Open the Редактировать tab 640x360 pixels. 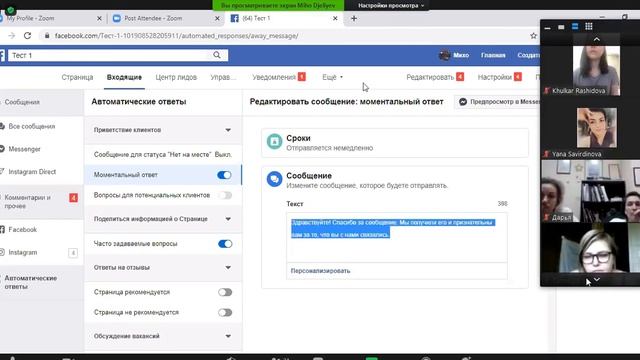pos(435,77)
